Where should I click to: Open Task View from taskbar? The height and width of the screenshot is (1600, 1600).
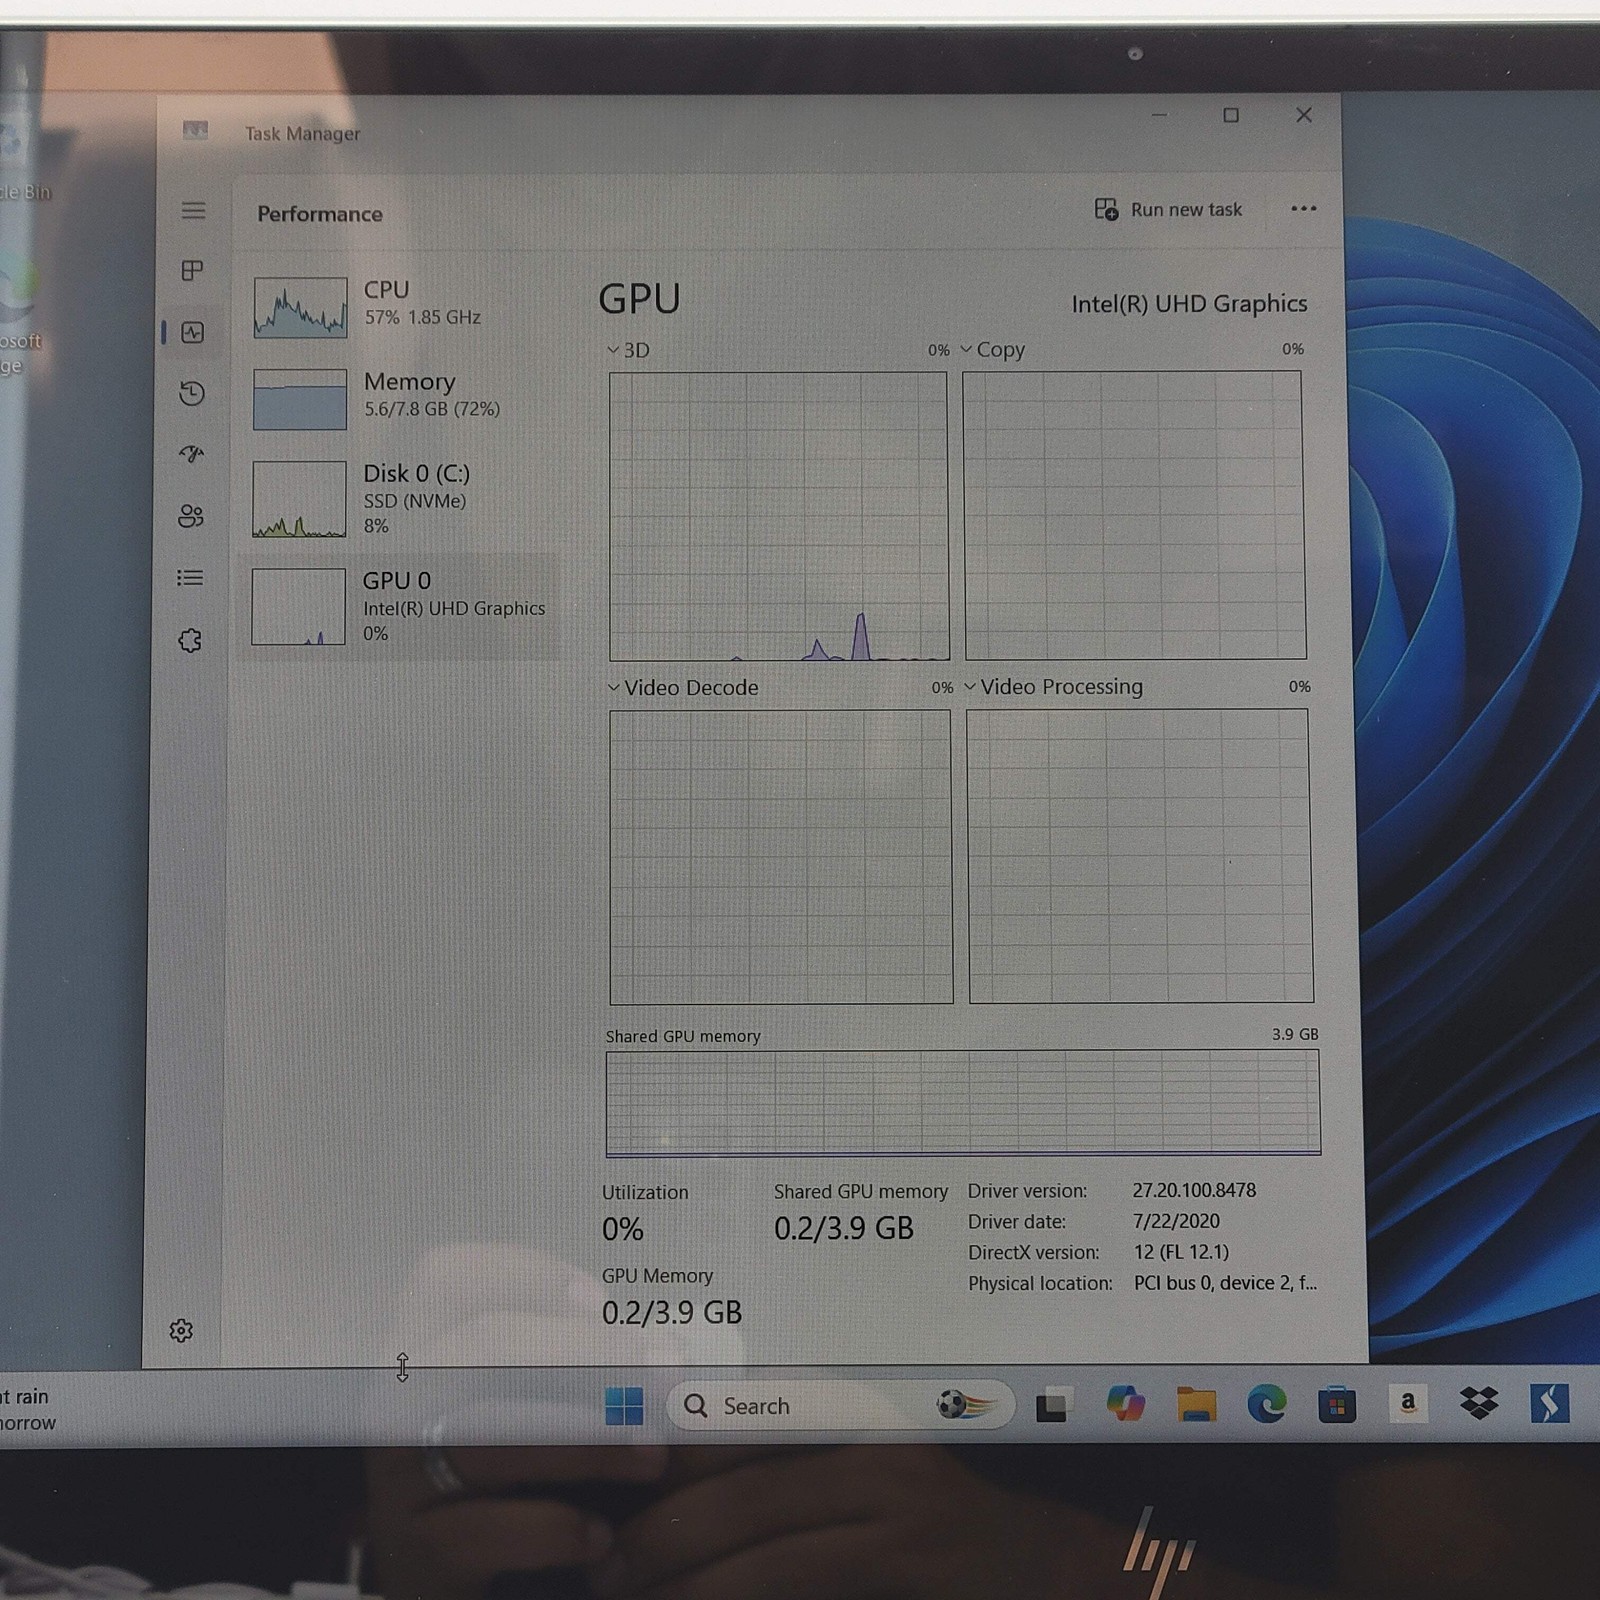[1052, 1406]
